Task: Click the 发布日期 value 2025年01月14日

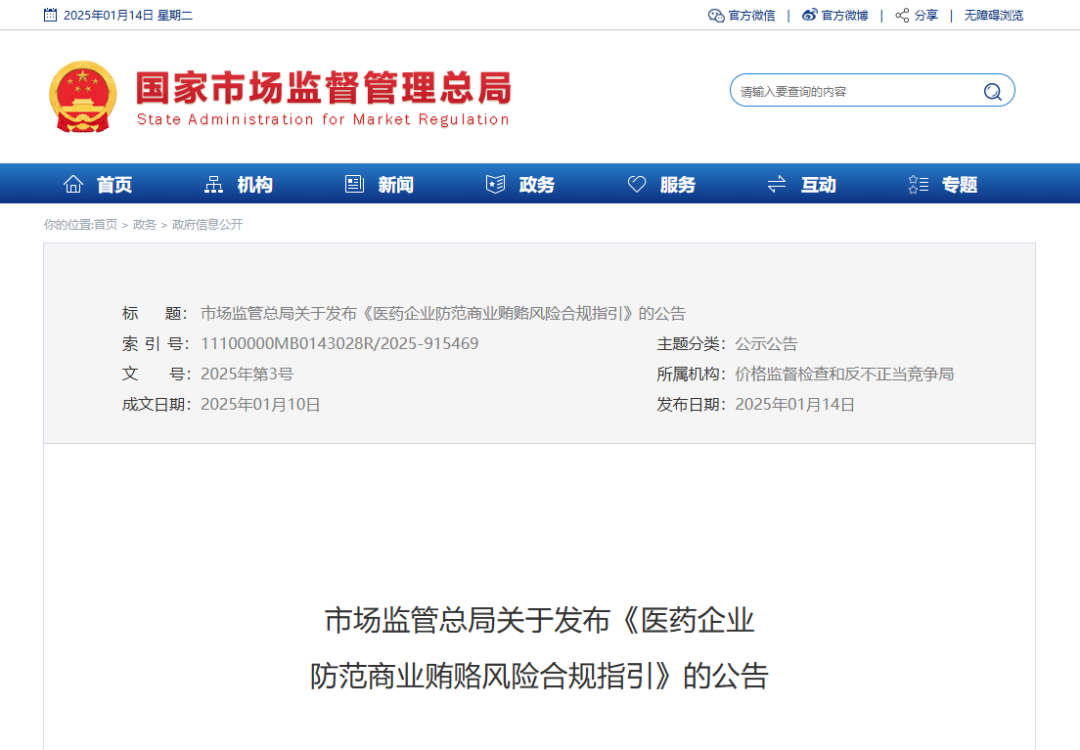Action: (794, 404)
